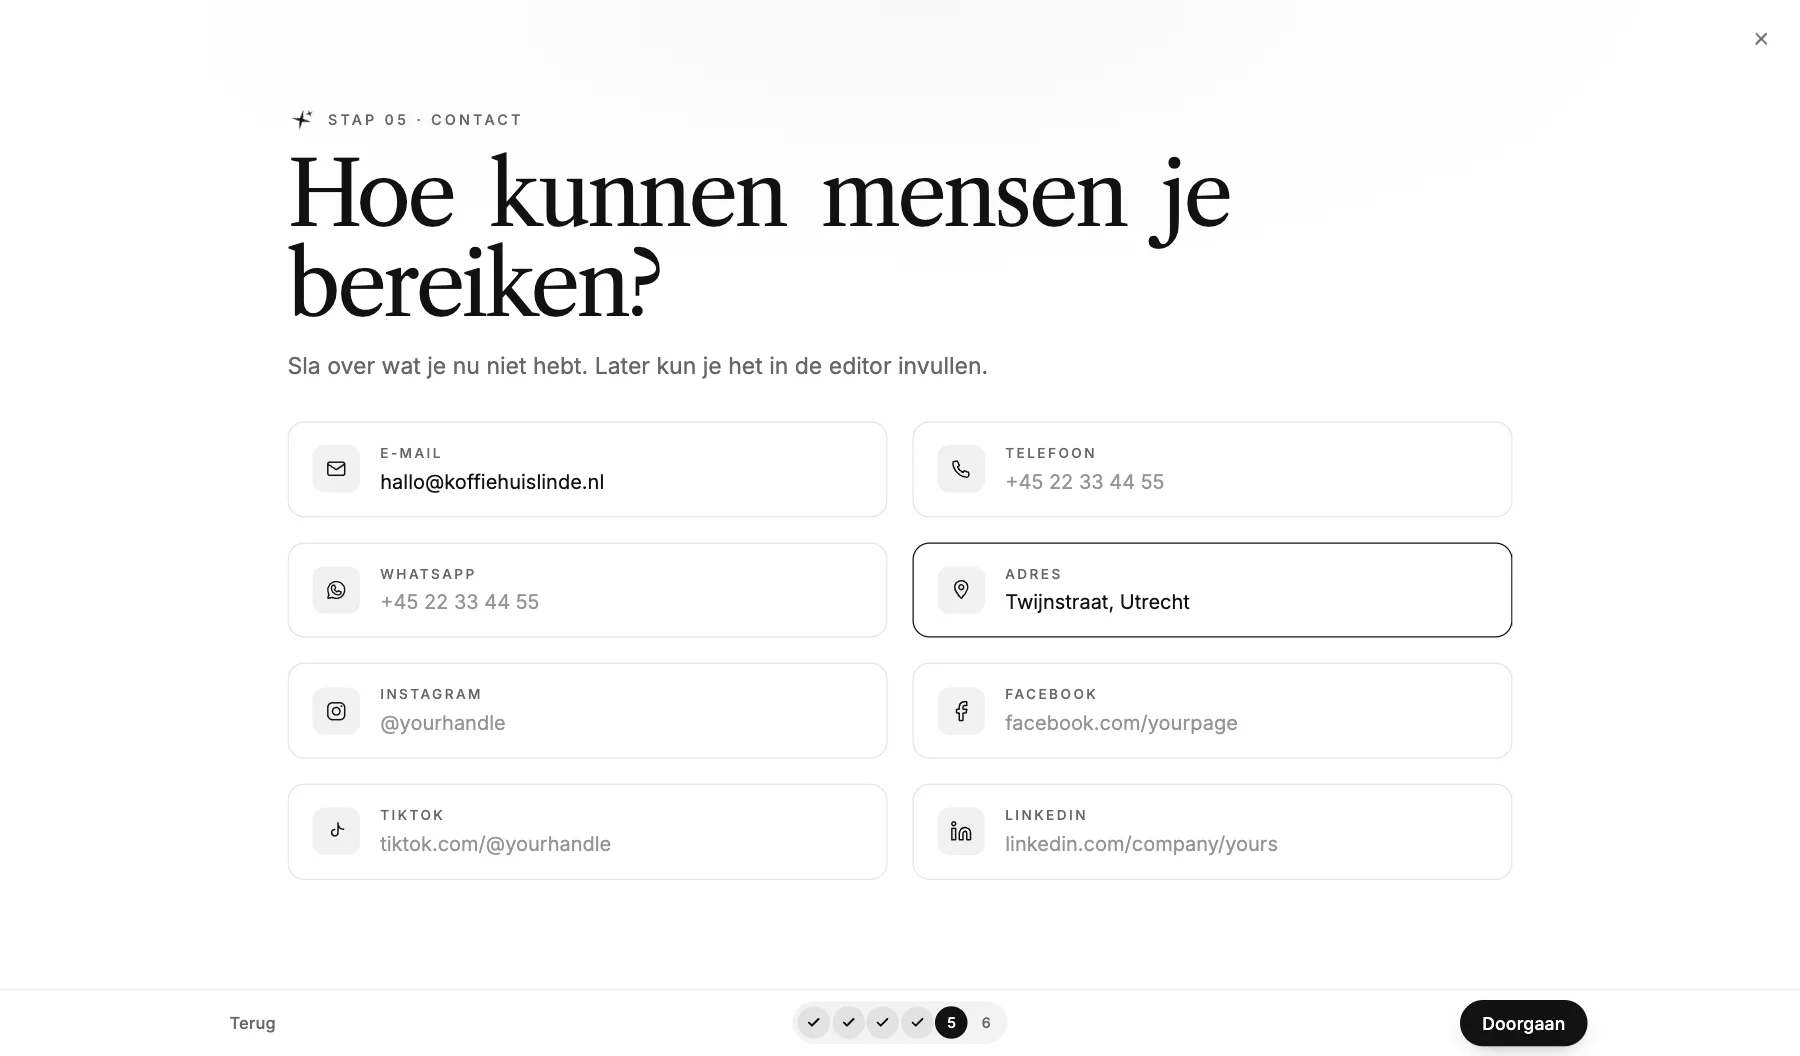Click the Instagram camera icon
The width and height of the screenshot is (1800, 1056).
click(x=336, y=711)
